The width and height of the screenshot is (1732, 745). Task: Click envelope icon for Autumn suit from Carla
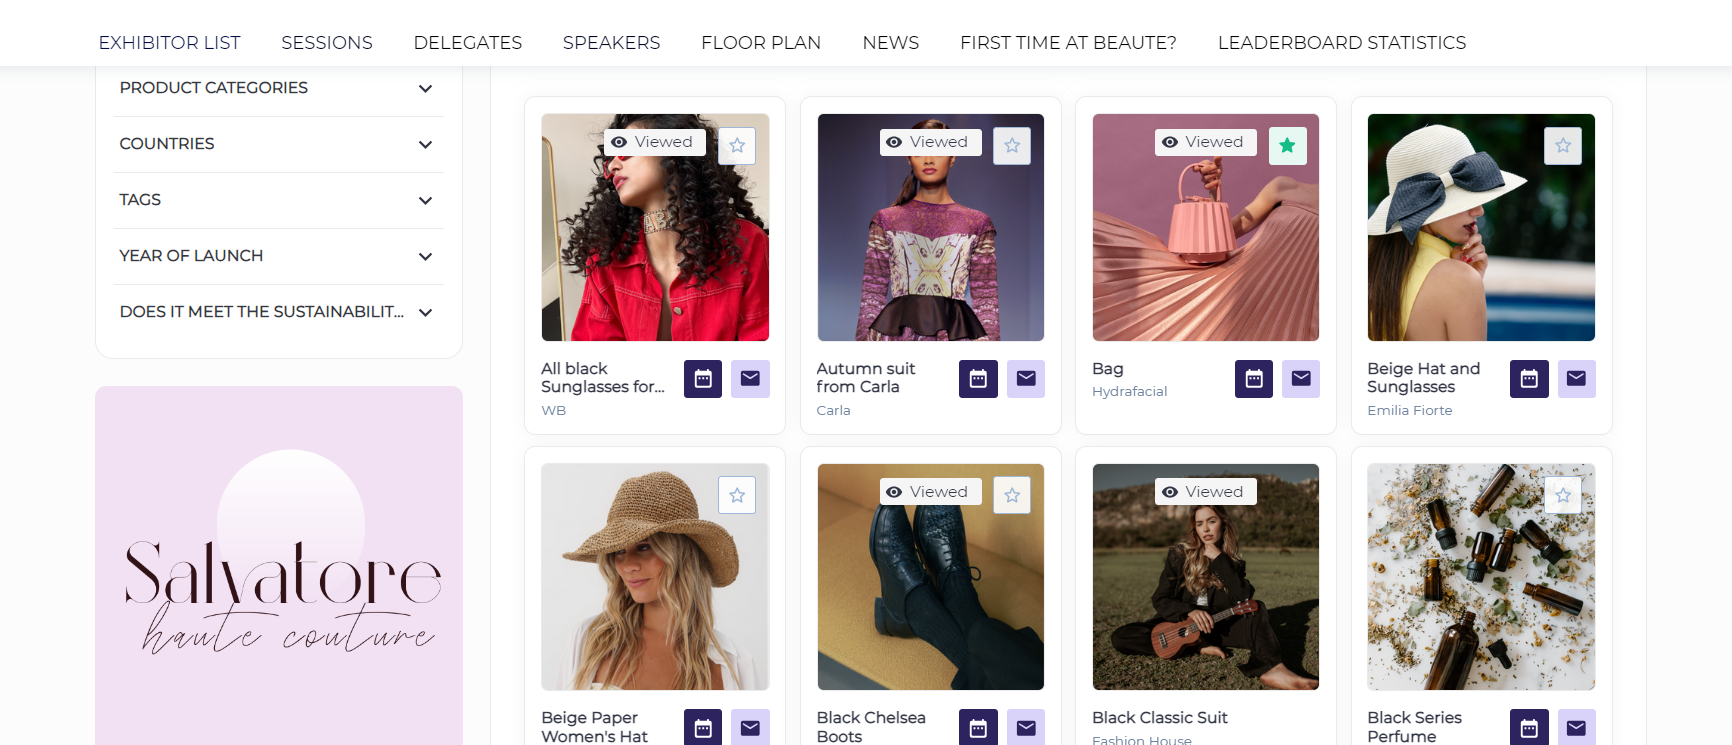(1026, 379)
